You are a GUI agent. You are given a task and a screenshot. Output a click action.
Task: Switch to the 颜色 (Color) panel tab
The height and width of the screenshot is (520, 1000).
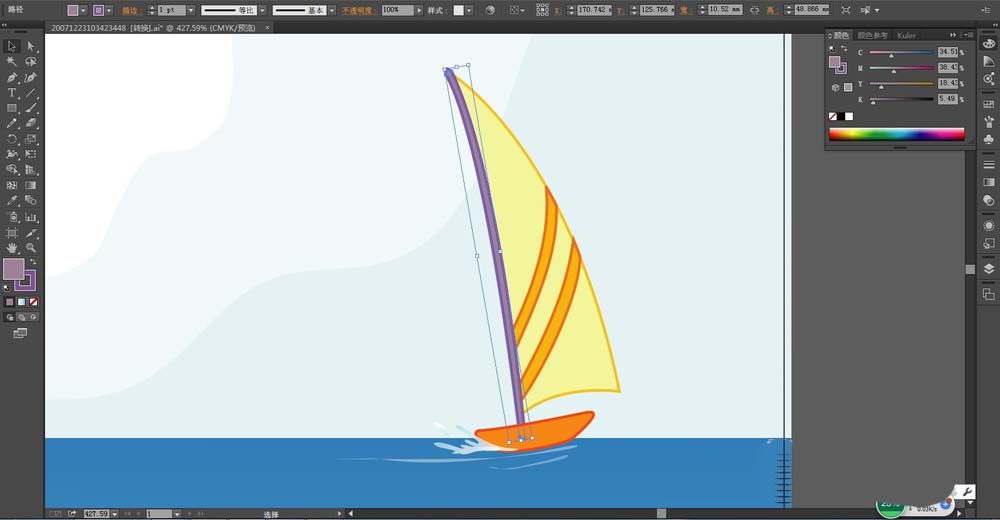point(841,35)
